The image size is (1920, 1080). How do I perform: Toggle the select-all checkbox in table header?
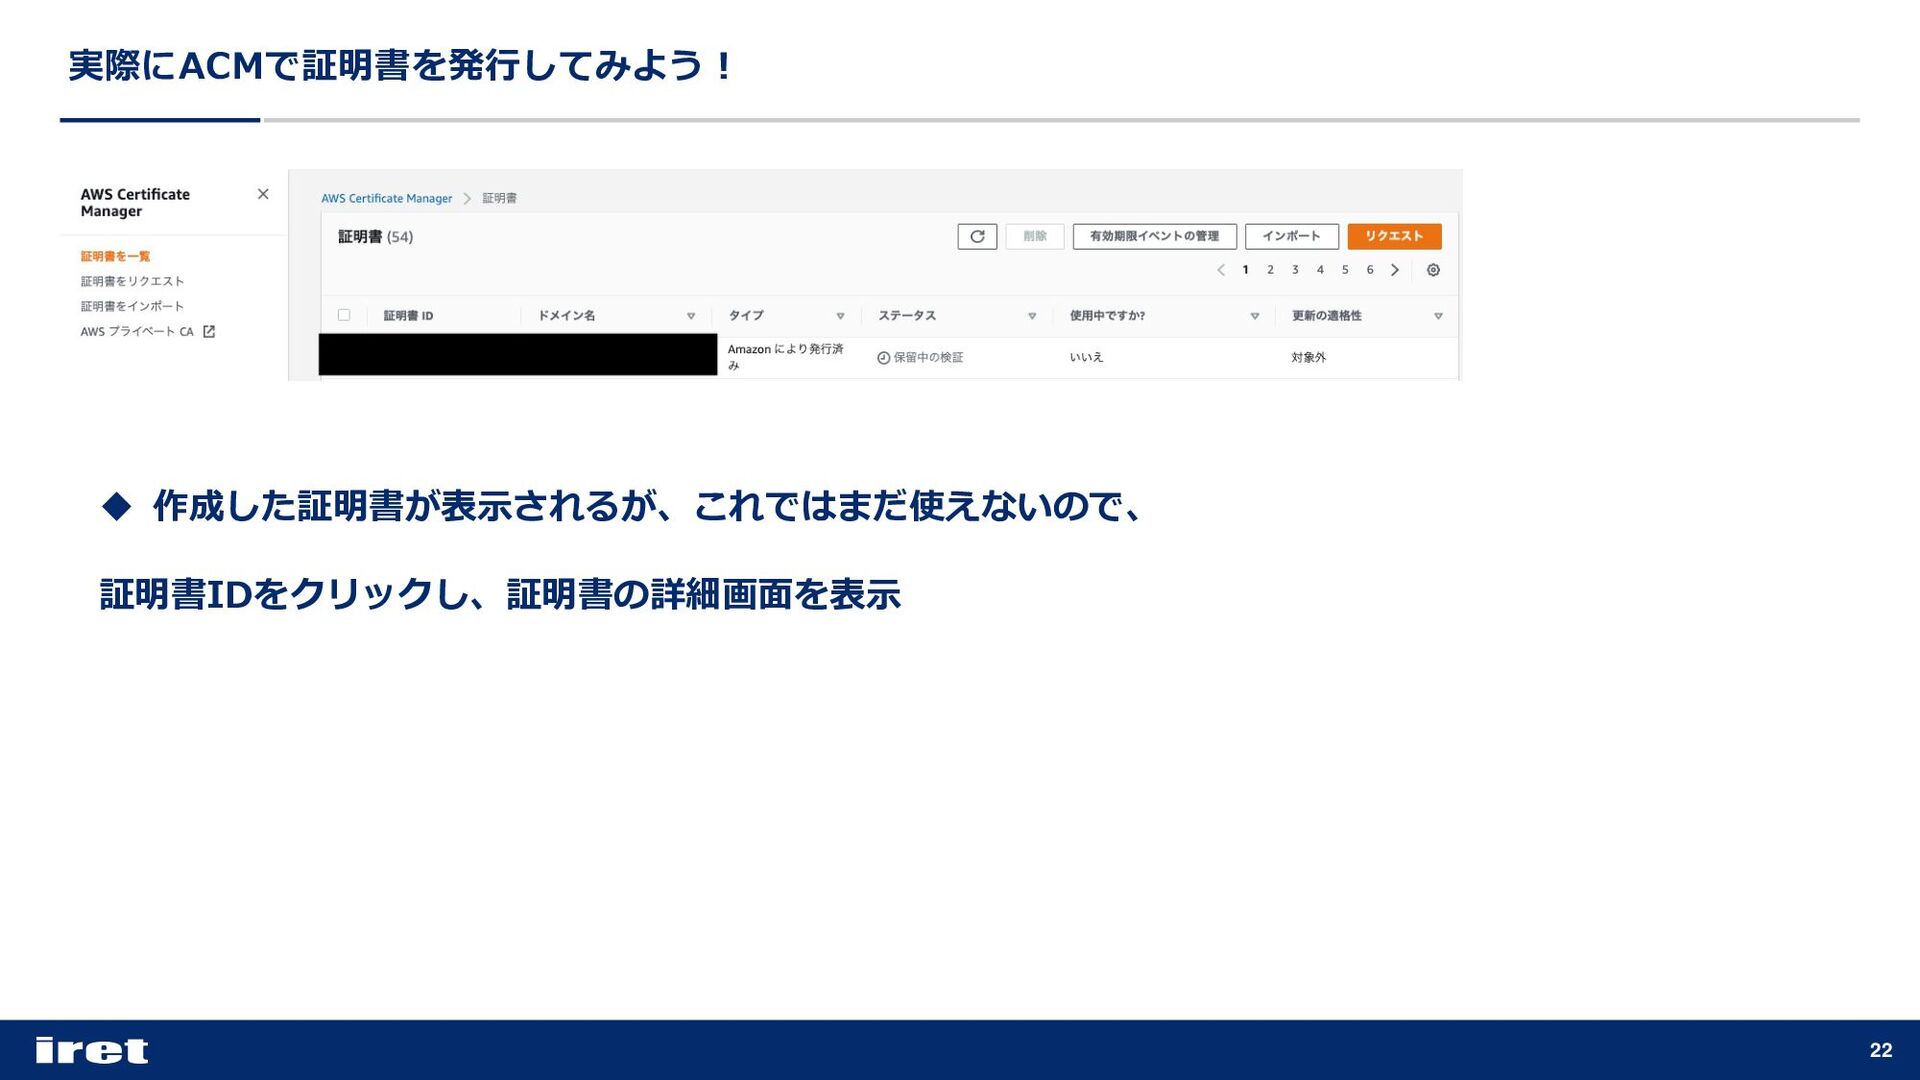point(344,315)
